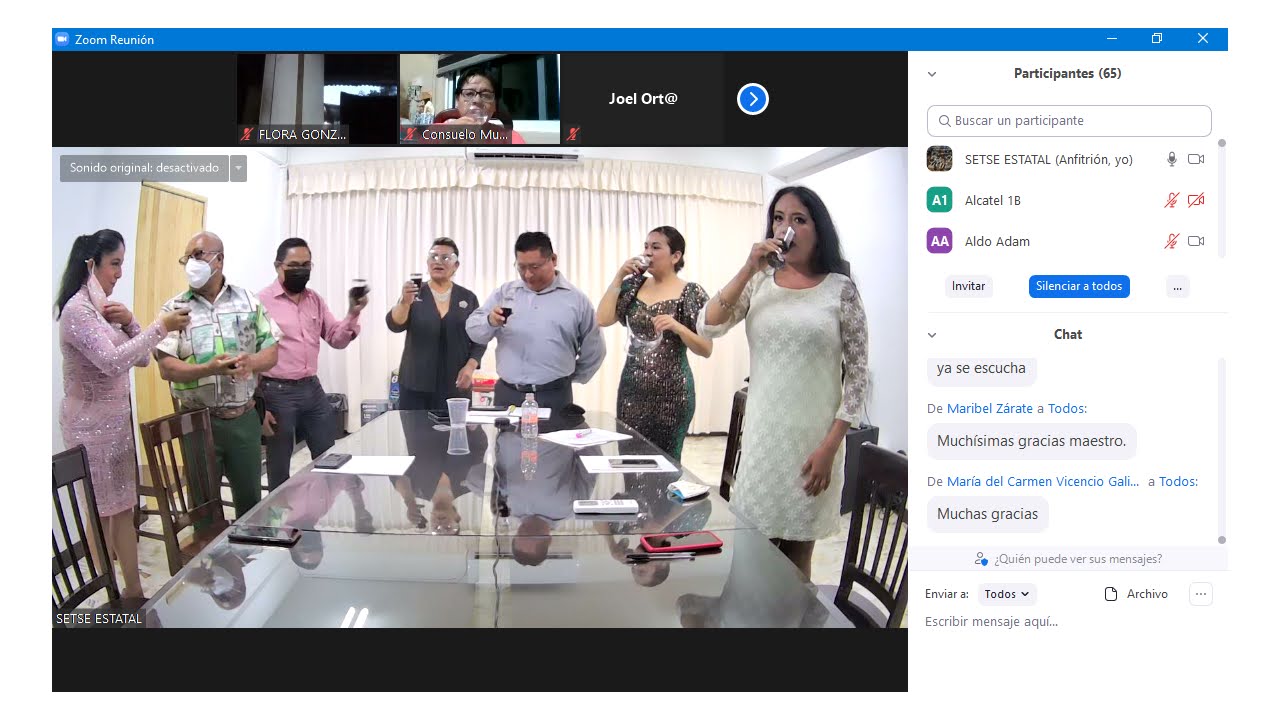Screen dimensions: 1280x720
Task: Open Enviar a Todos dropdown
Action: pos(1007,594)
